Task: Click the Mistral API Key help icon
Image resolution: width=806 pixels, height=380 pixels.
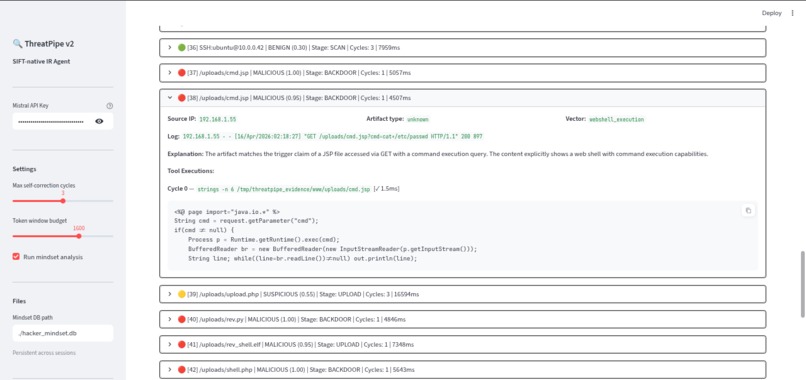Action: [109, 106]
